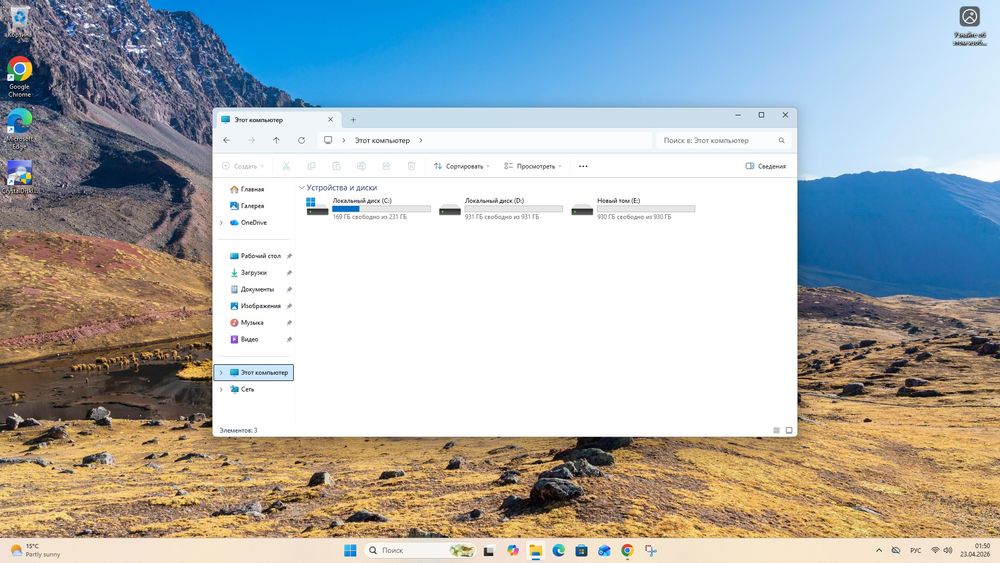Go back using the left arrow button
The height and width of the screenshot is (563, 1000).
tap(226, 140)
